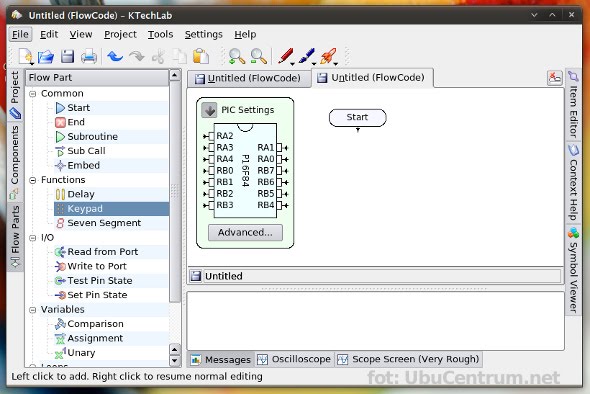Open the Symbol Viewer side panel
This screenshot has width=590, height=394.
click(573, 270)
